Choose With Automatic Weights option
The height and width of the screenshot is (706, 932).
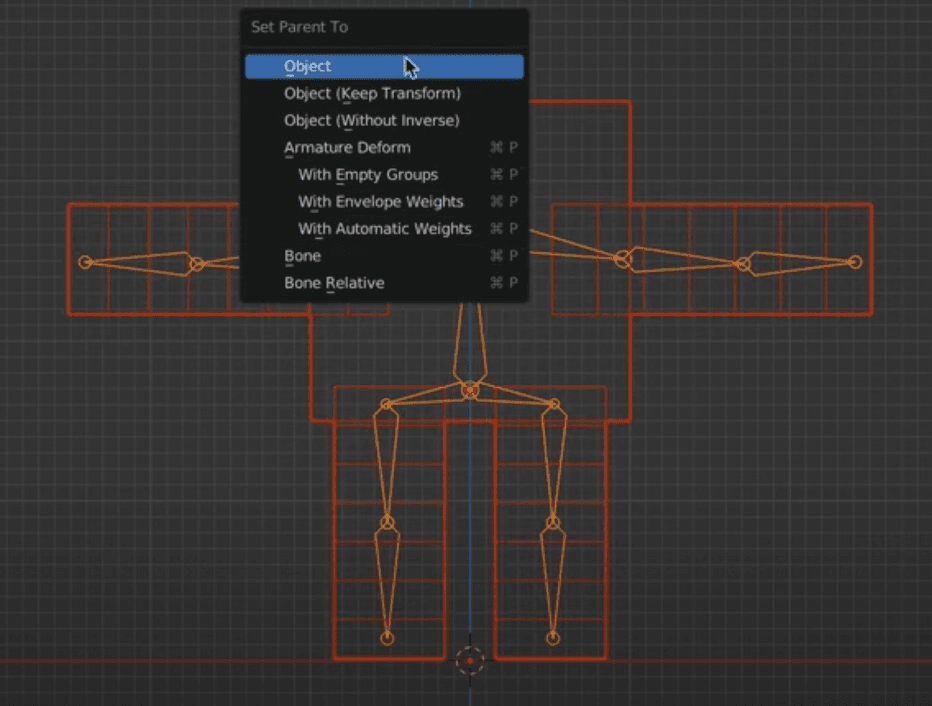[x=384, y=229]
